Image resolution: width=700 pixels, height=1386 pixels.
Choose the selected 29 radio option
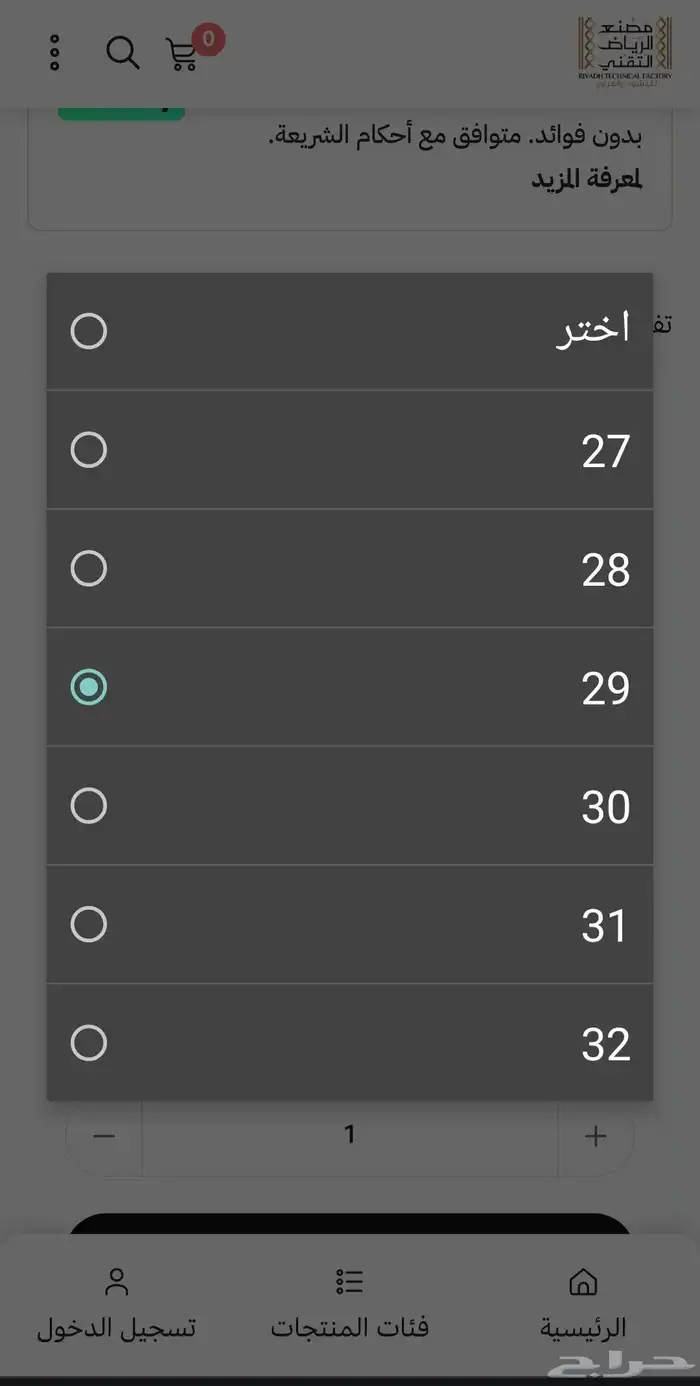point(89,687)
